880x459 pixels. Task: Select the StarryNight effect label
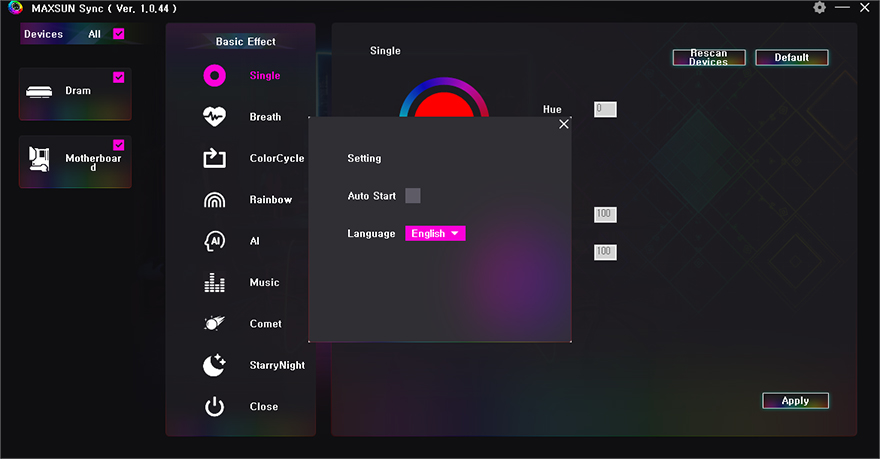[277, 365]
